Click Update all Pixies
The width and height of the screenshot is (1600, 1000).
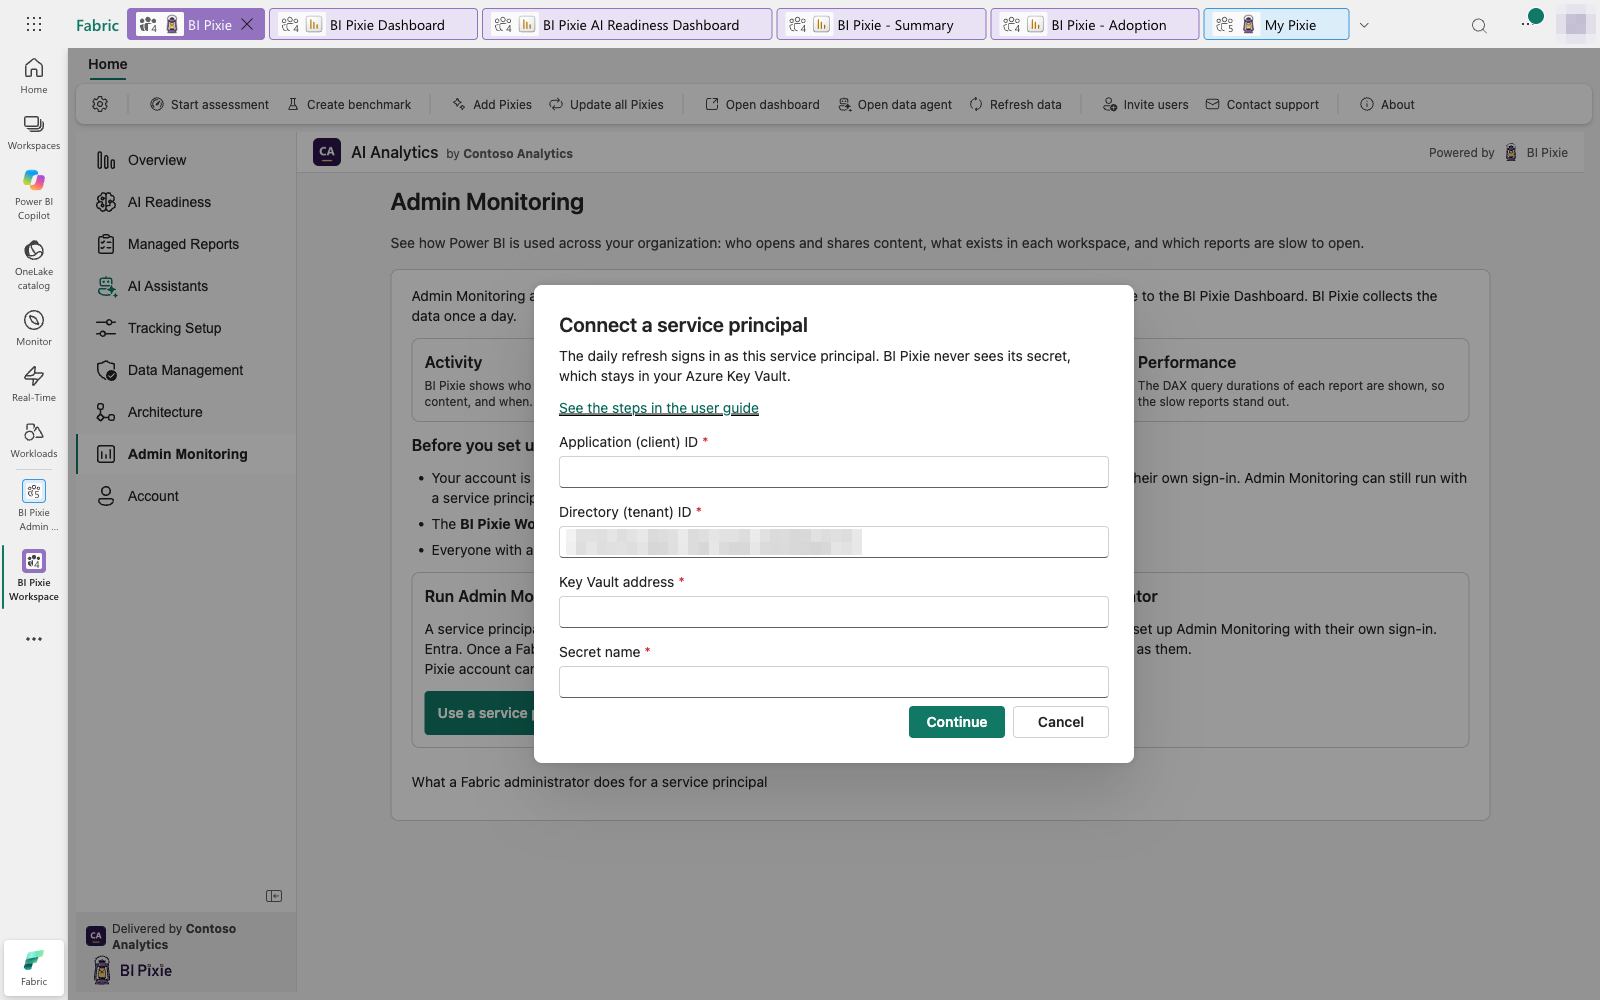point(606,104)
